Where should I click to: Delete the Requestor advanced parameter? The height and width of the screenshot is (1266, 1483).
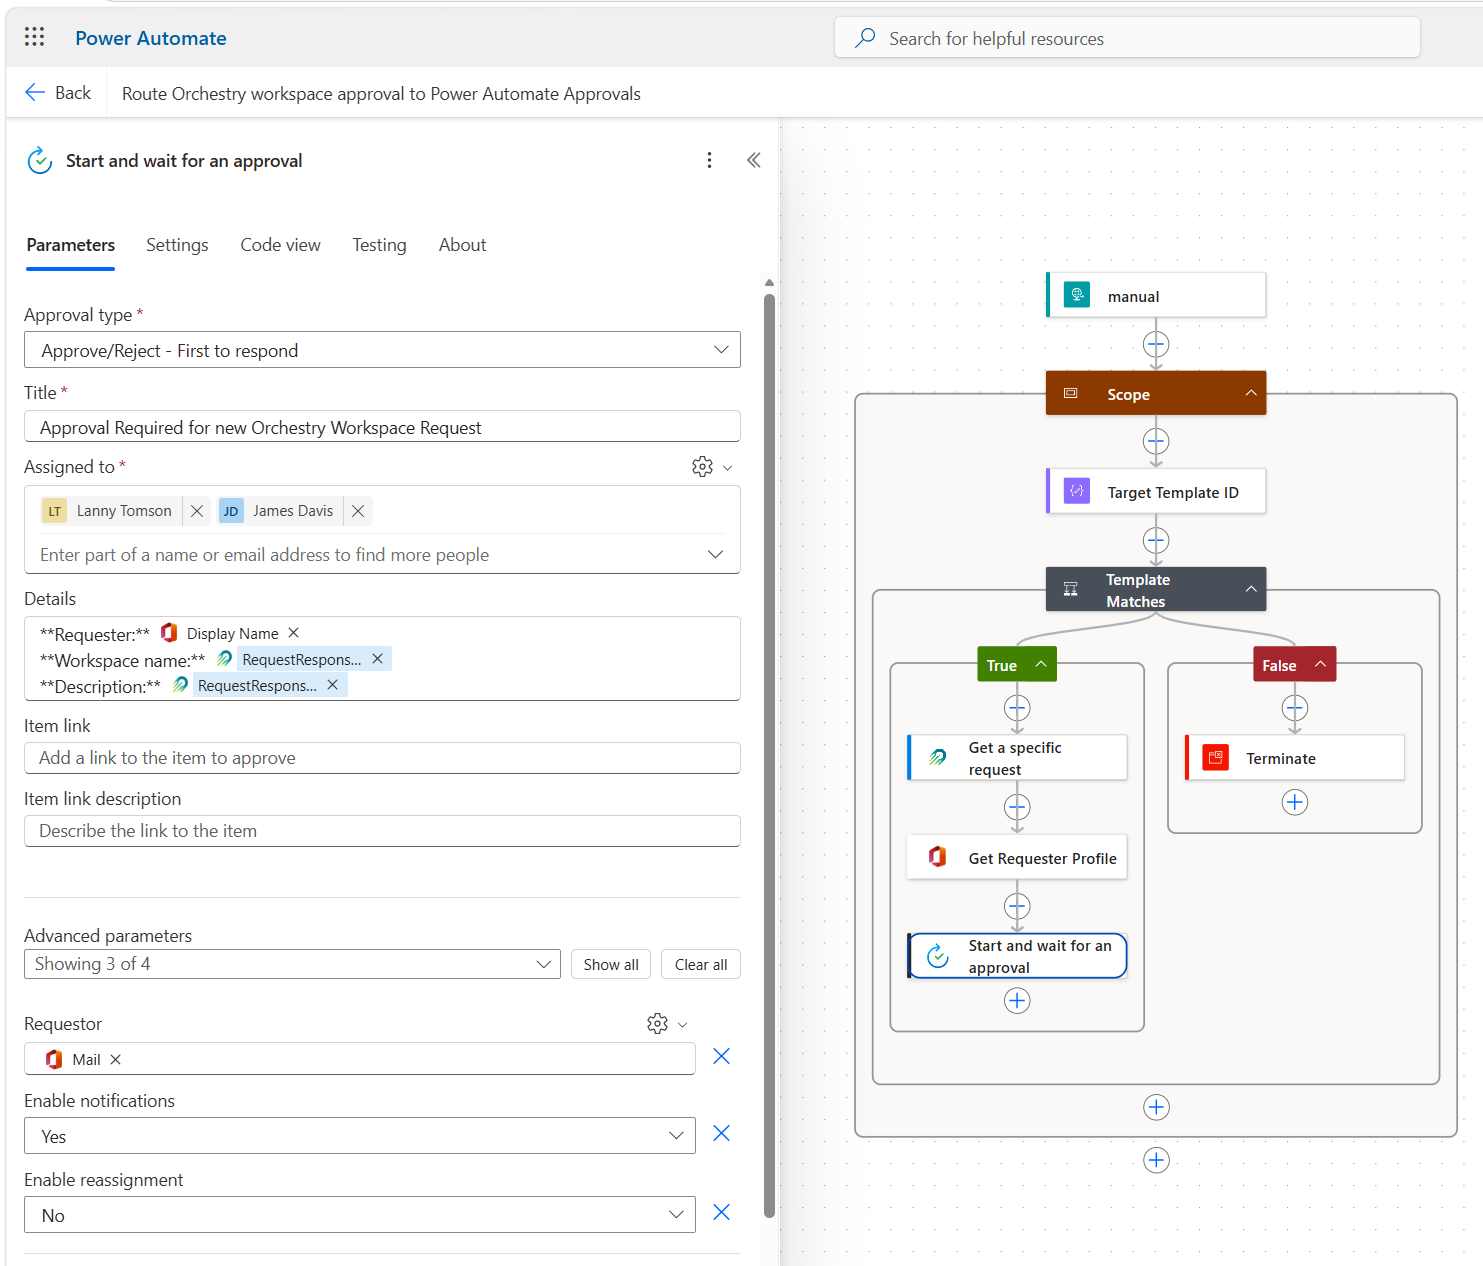[721, 1056]
